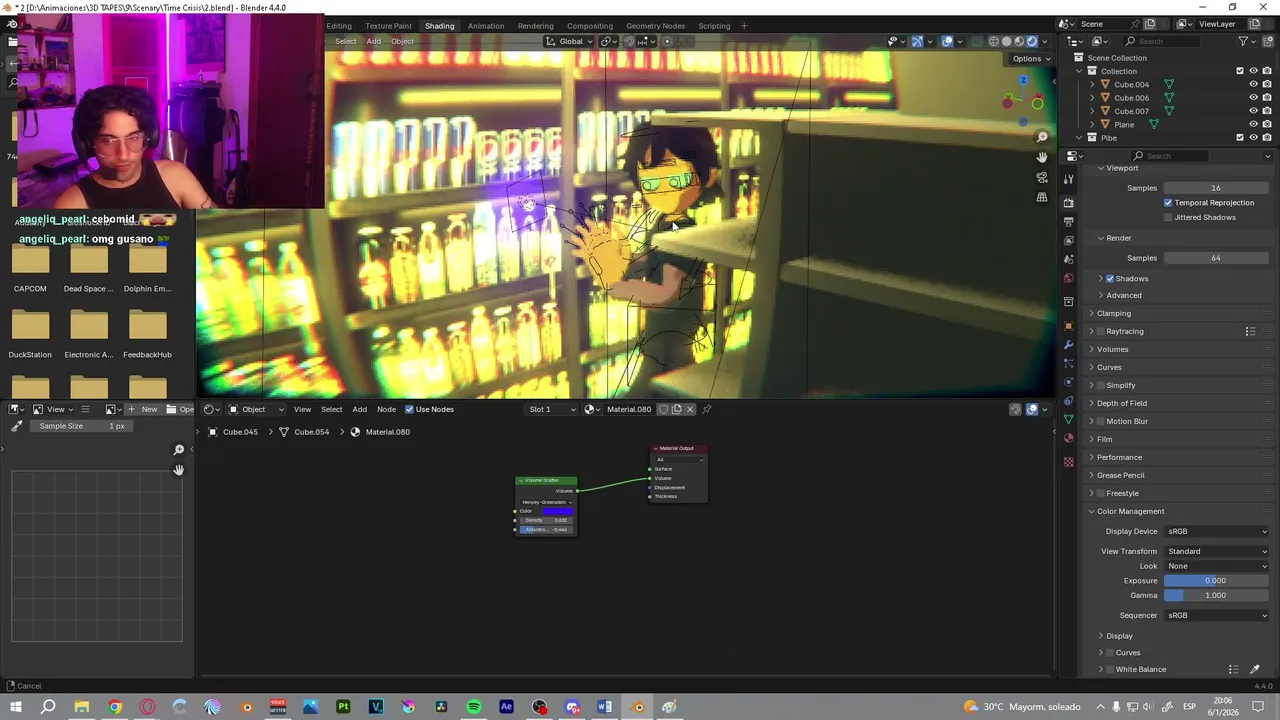The image size is (1280, 720).
Task: Toggle the Shadows checkbox under Render
Action: (x=1110, y=278)
